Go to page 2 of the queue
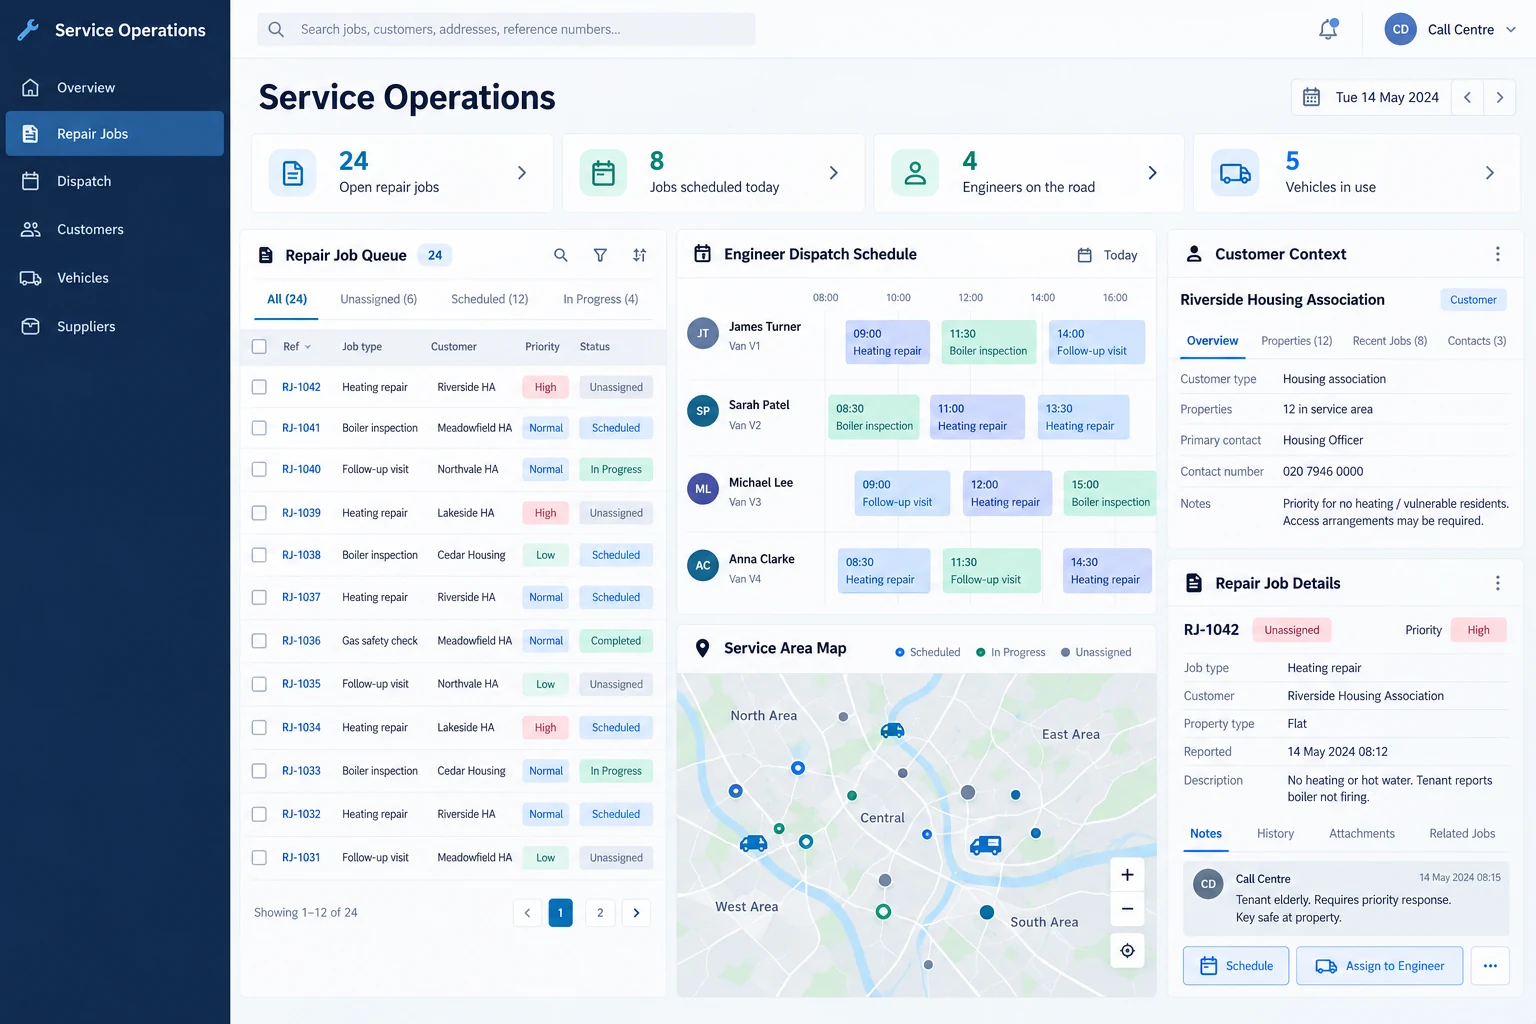This screenshot has width=1536, height=1024. click(x=600, y=913)
